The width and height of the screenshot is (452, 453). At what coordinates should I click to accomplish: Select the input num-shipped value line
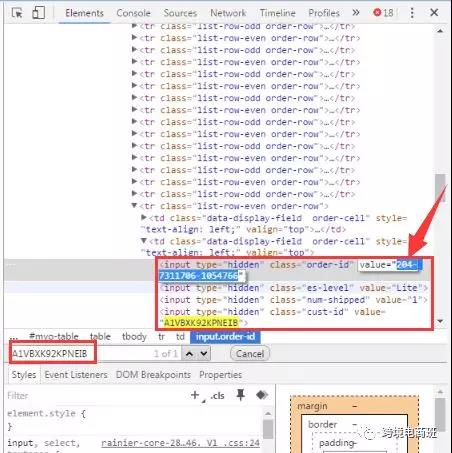coord(294,300)
